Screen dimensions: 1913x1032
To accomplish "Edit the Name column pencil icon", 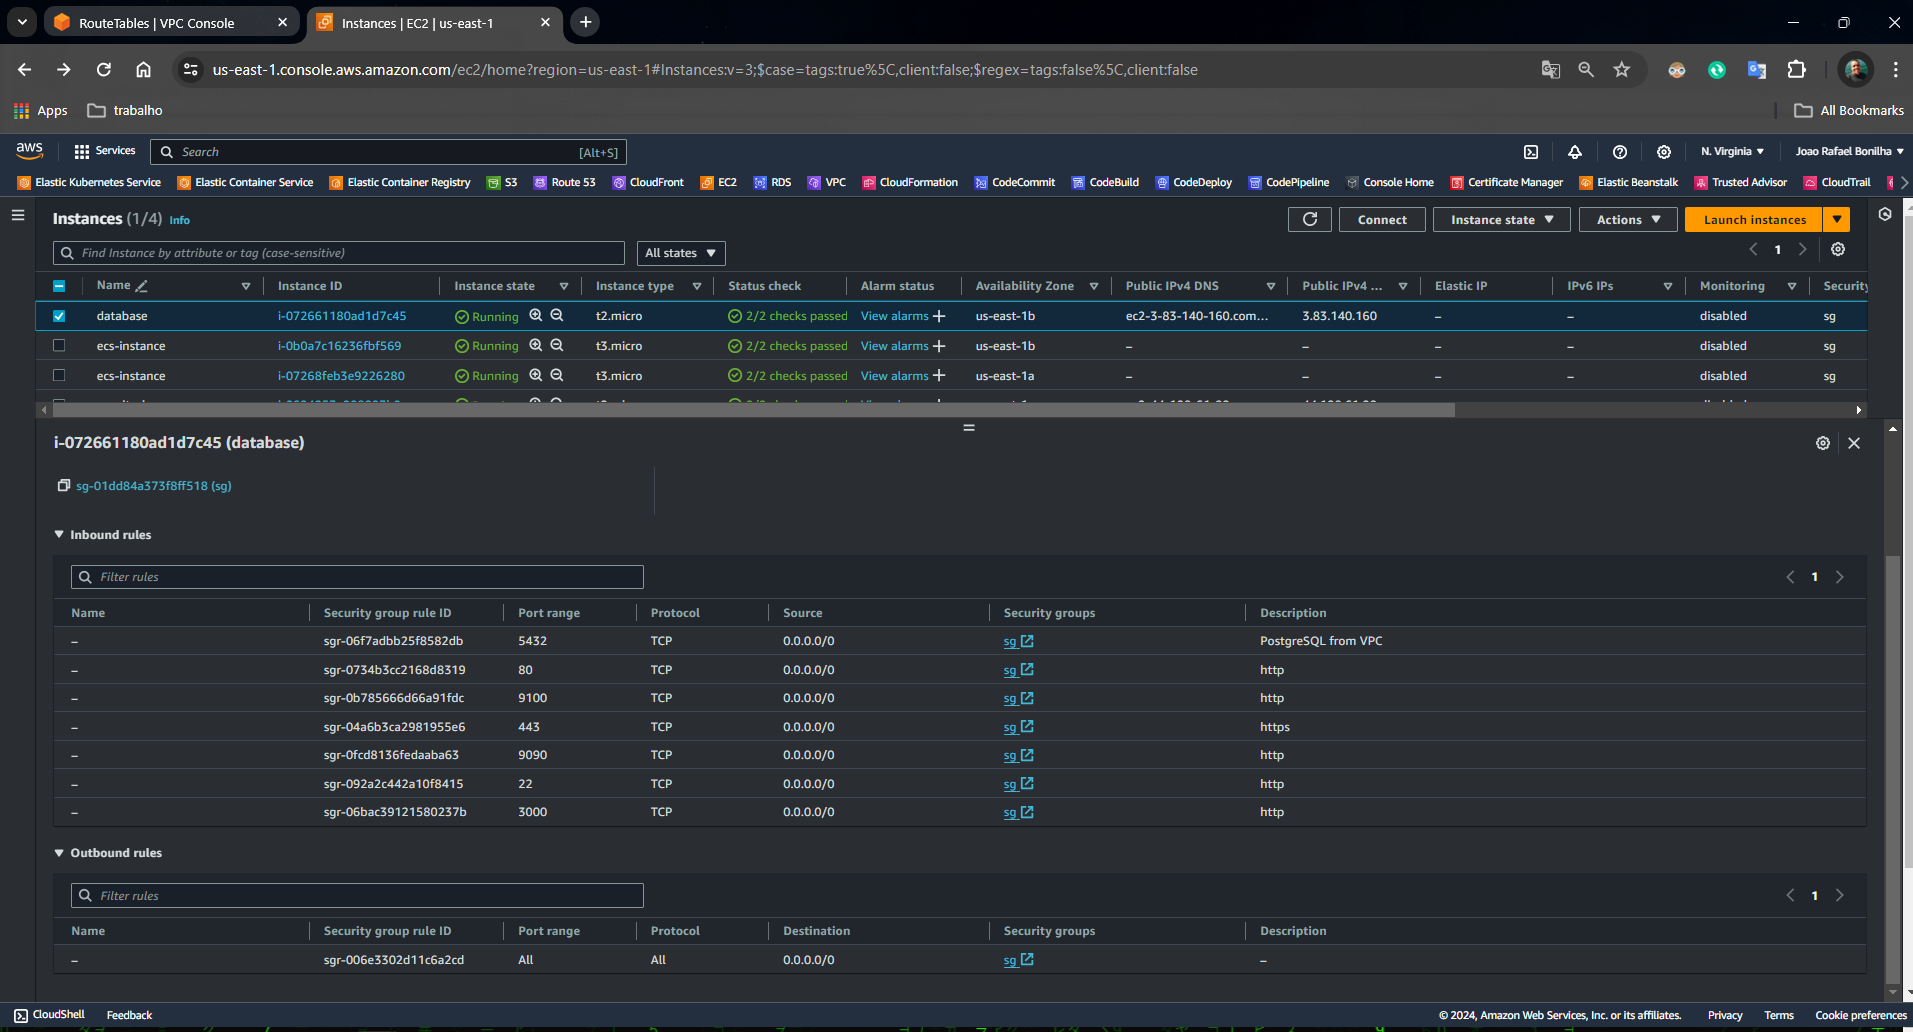I will click(142, 286).
